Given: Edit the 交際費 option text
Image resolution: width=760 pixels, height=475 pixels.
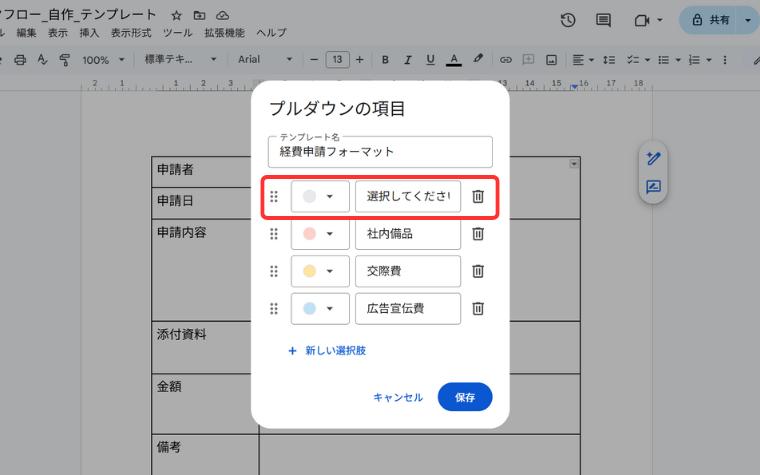Looking at the screenshot, I should click(x=408, y=271).
